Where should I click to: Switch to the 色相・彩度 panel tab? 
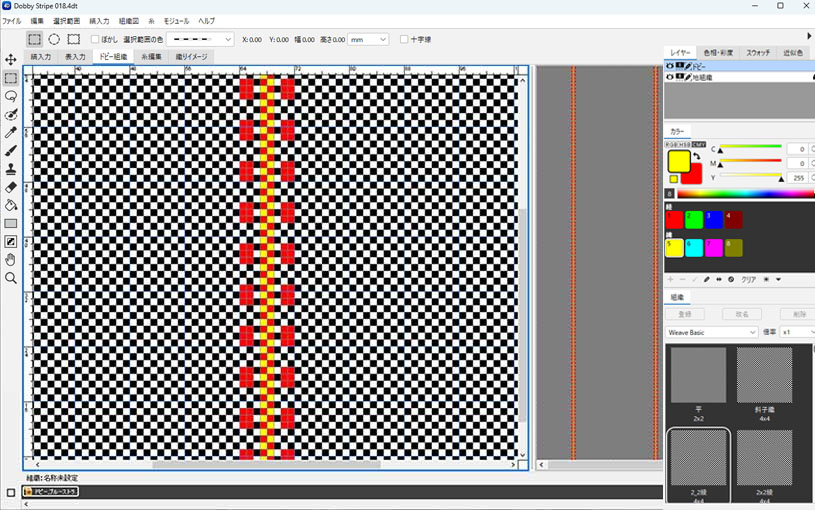718,53
